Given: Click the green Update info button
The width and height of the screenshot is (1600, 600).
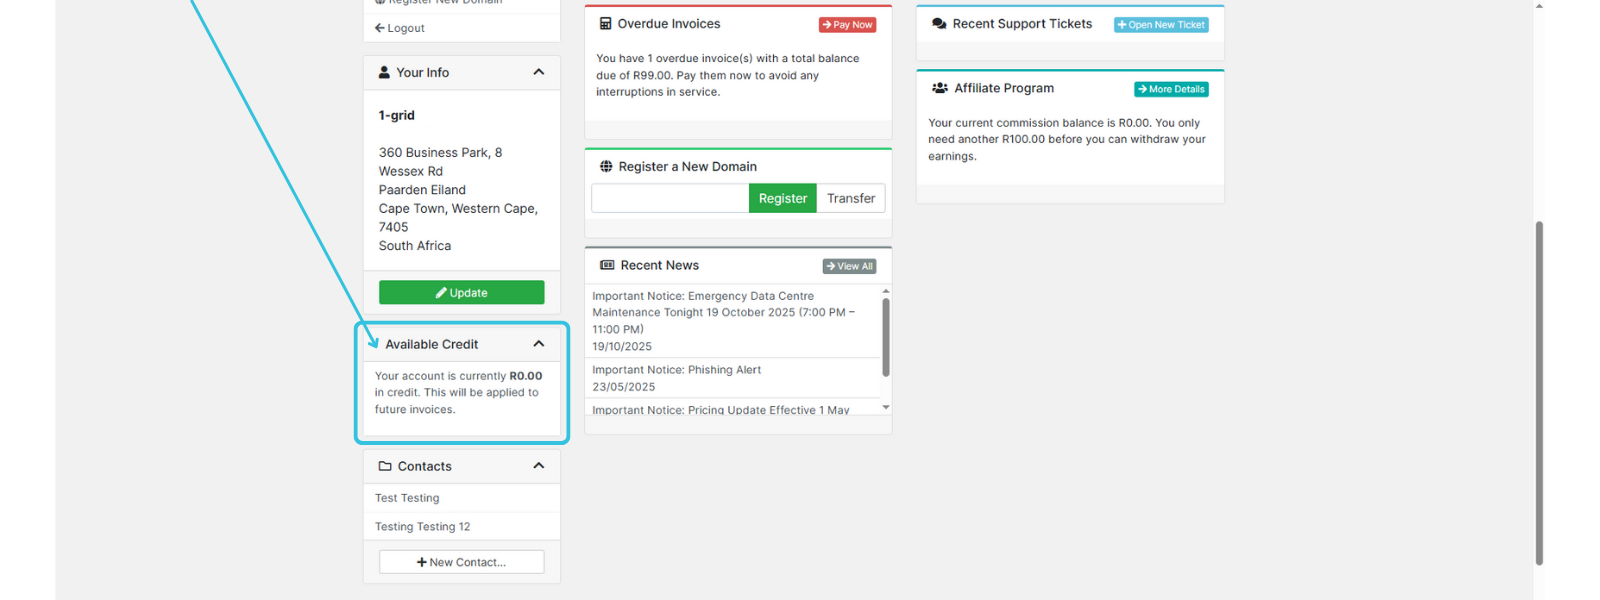Looking at the screenshot, I should pyautogui.click(x=461, y=292).
